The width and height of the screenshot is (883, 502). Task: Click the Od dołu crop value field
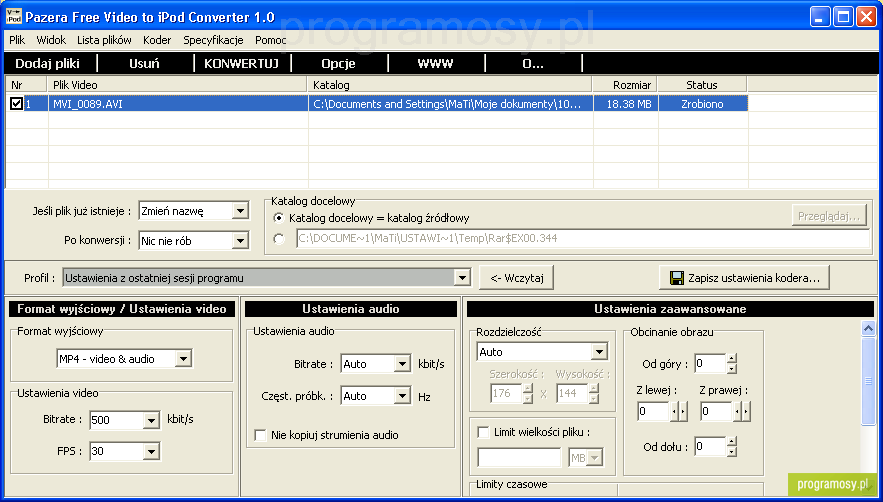710,447
